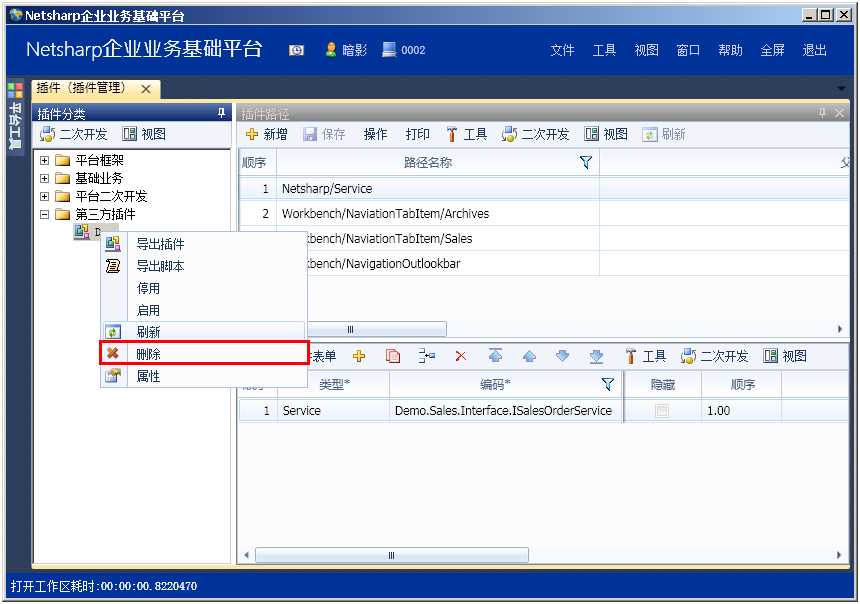Click the move-down arrow icon
The image size is (860, 604).
pyautogui.click(x=563, y=356)
